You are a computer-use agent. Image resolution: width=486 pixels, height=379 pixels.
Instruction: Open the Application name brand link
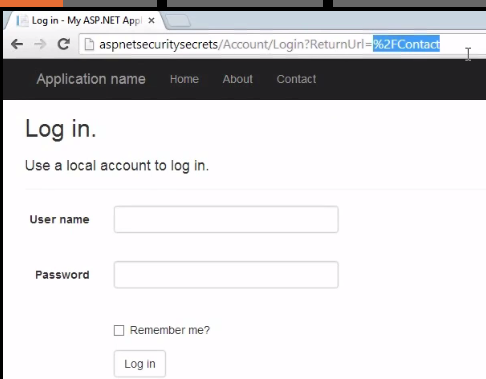pyautogui.click(x=91, y=79)
